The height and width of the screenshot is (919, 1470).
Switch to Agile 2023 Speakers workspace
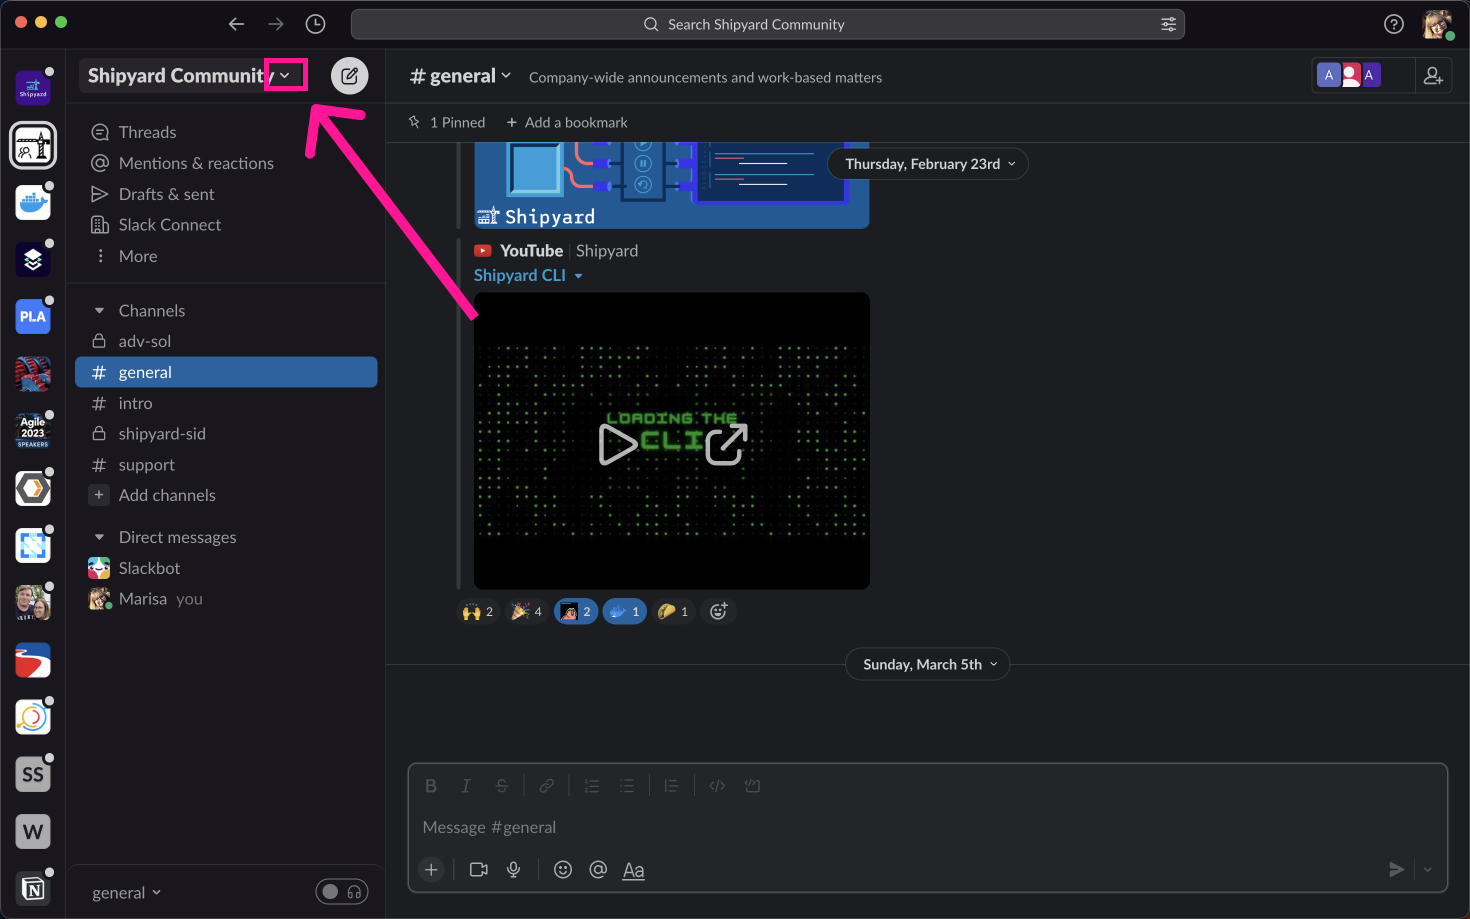(x=33, y=431)
